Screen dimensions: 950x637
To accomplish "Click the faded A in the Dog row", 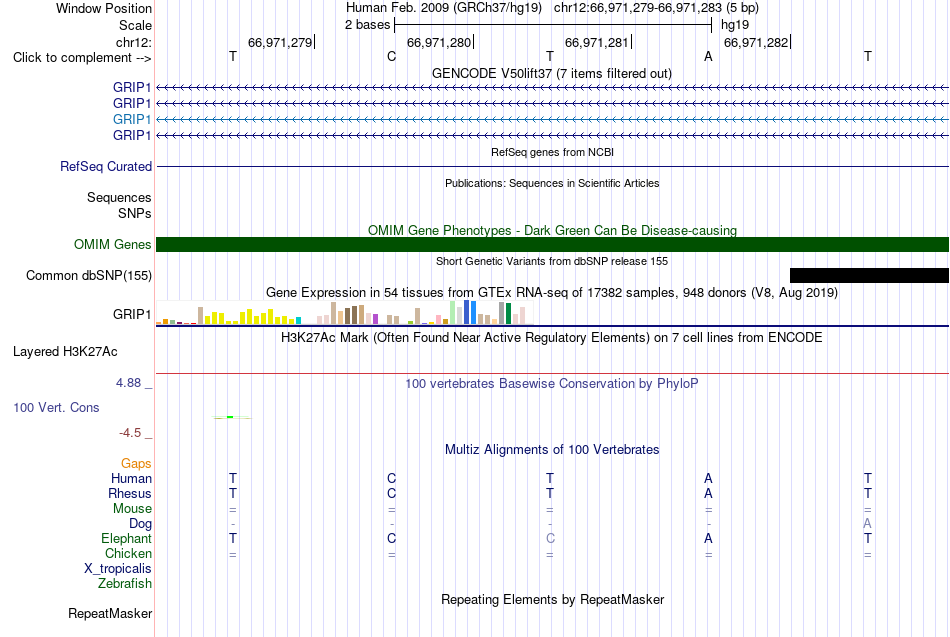I will (868, 524).
